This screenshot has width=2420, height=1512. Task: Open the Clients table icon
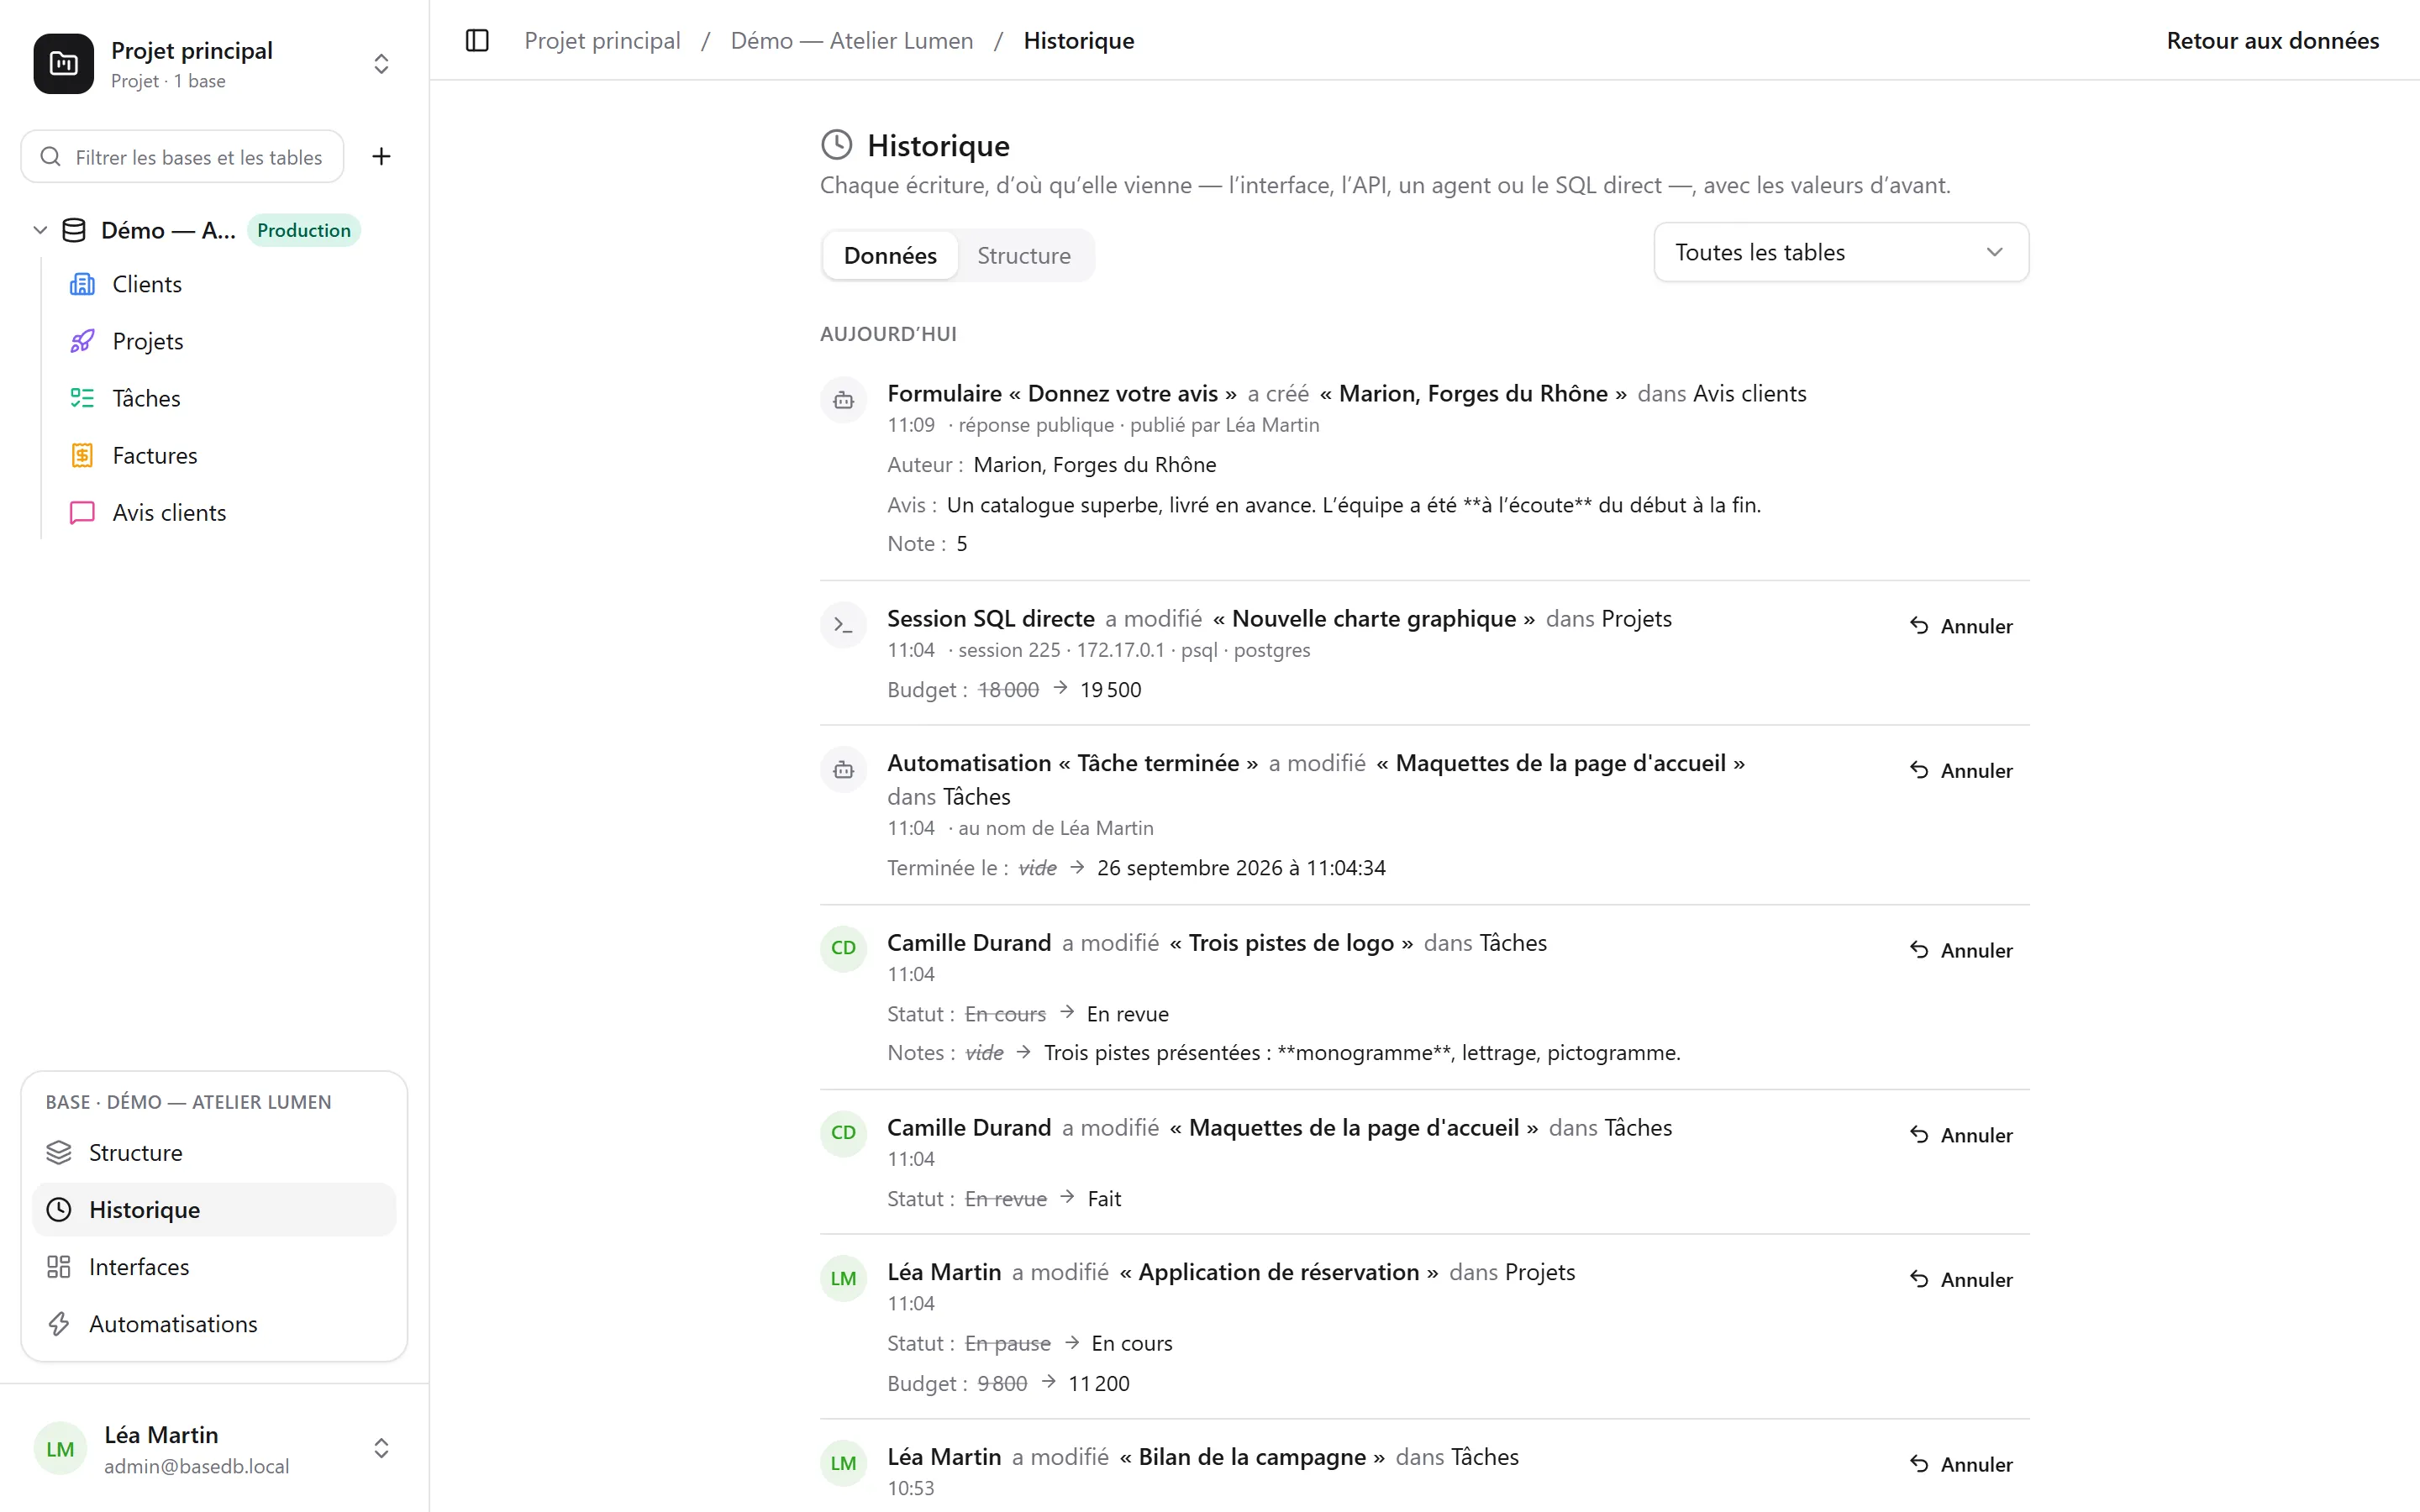(x=82, y=284)
